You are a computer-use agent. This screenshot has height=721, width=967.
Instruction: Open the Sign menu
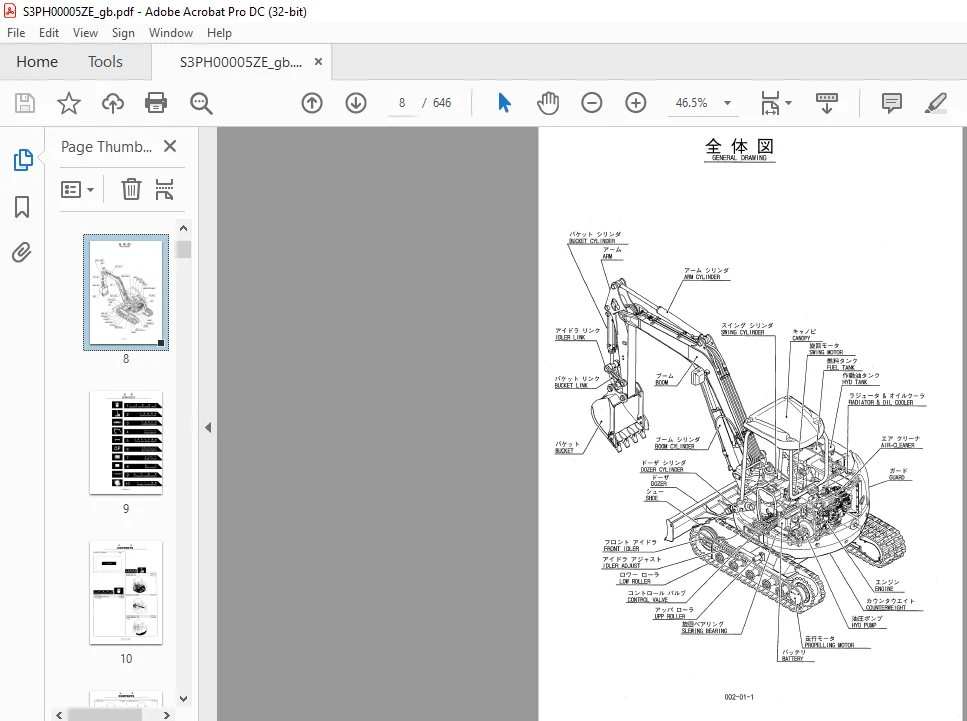click(x=123, y=33)
